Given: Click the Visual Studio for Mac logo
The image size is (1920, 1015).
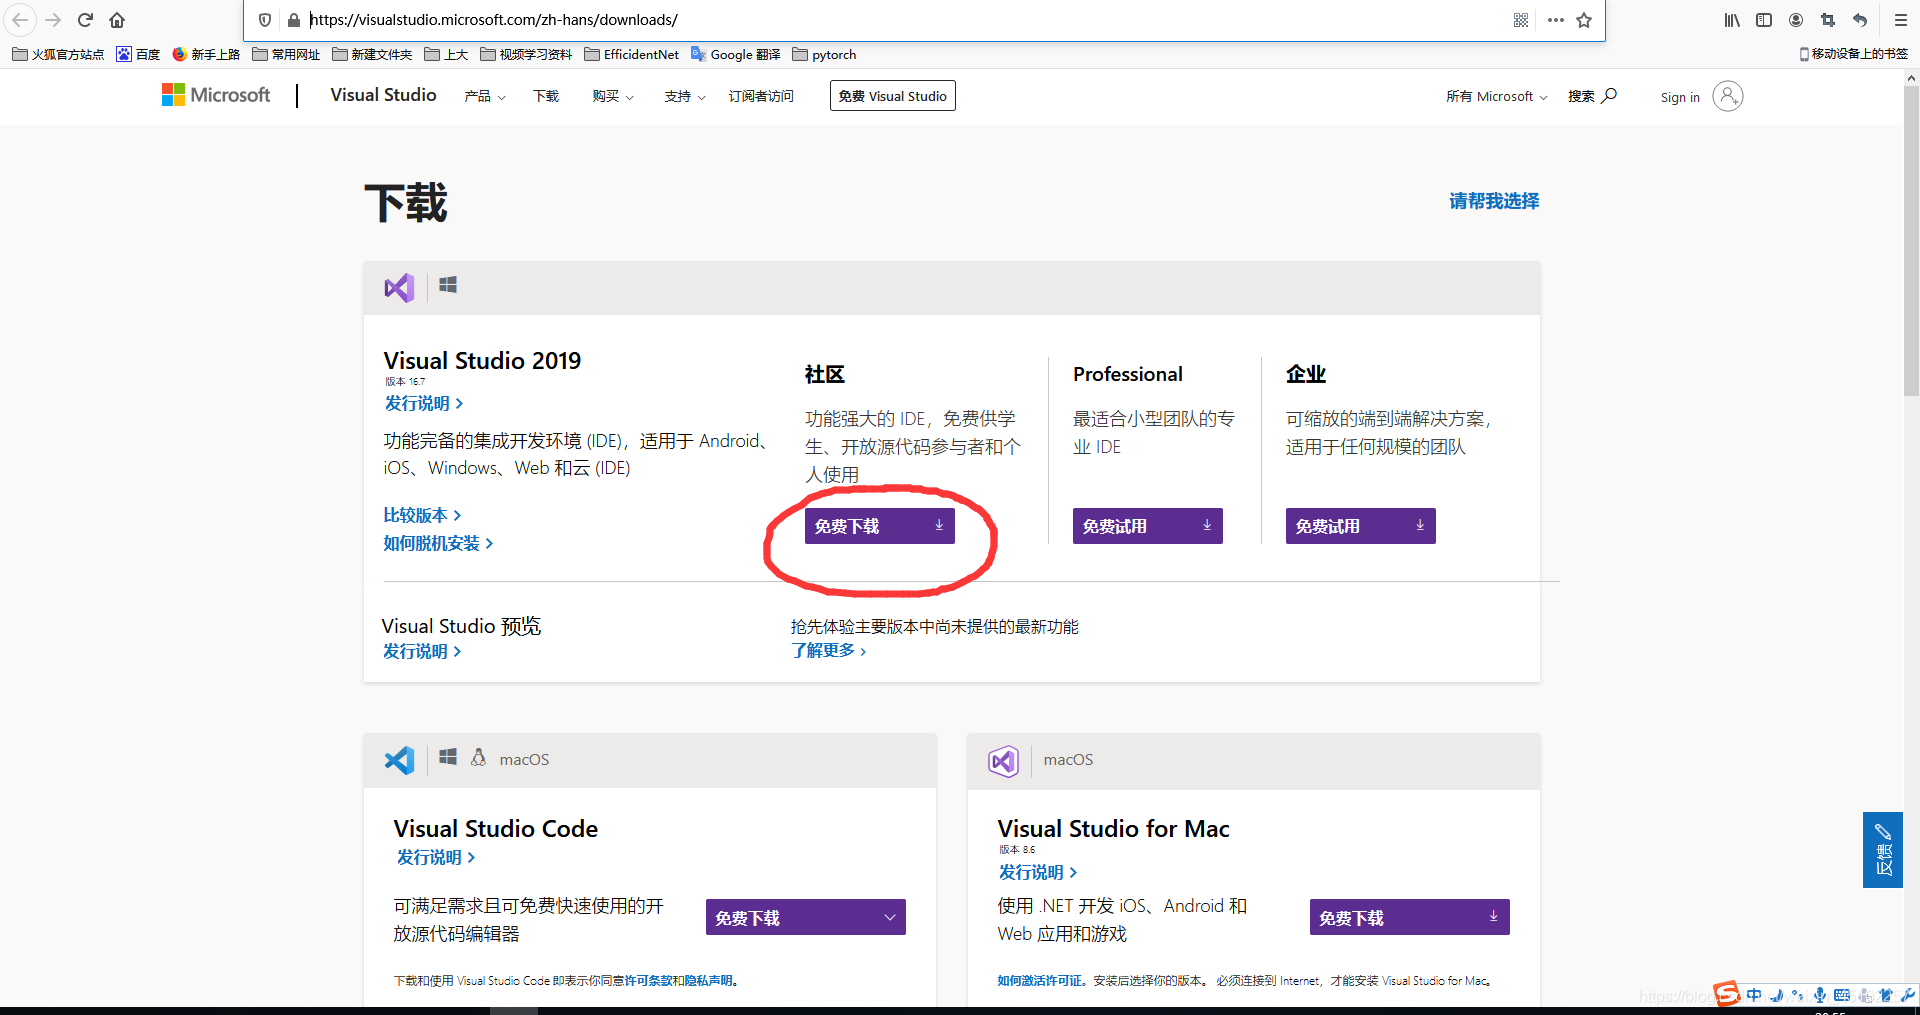Looking at the screenshot, I should [1003, 761].
